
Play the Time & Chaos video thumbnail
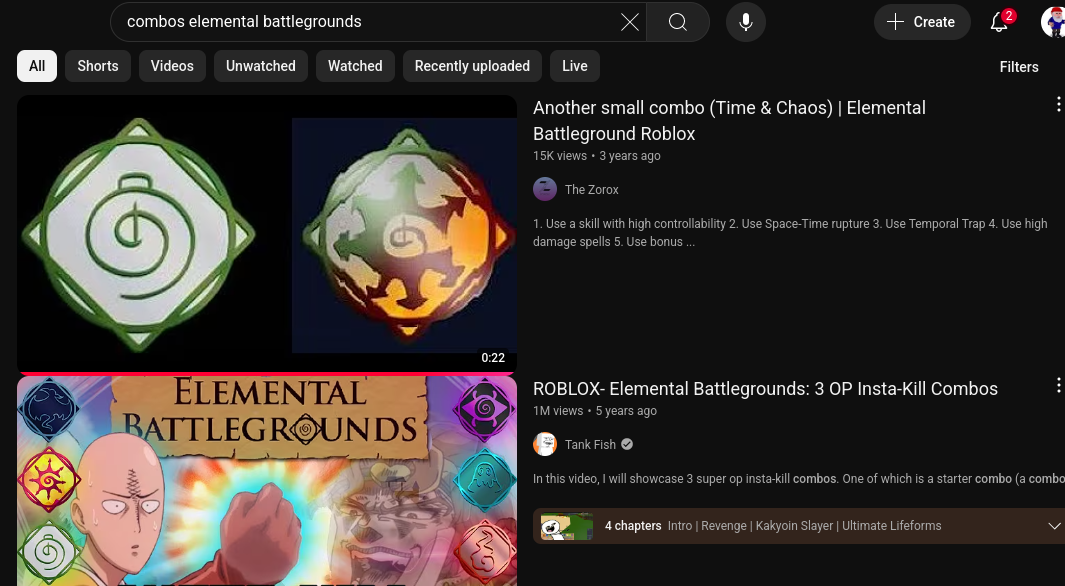point(267,234)
